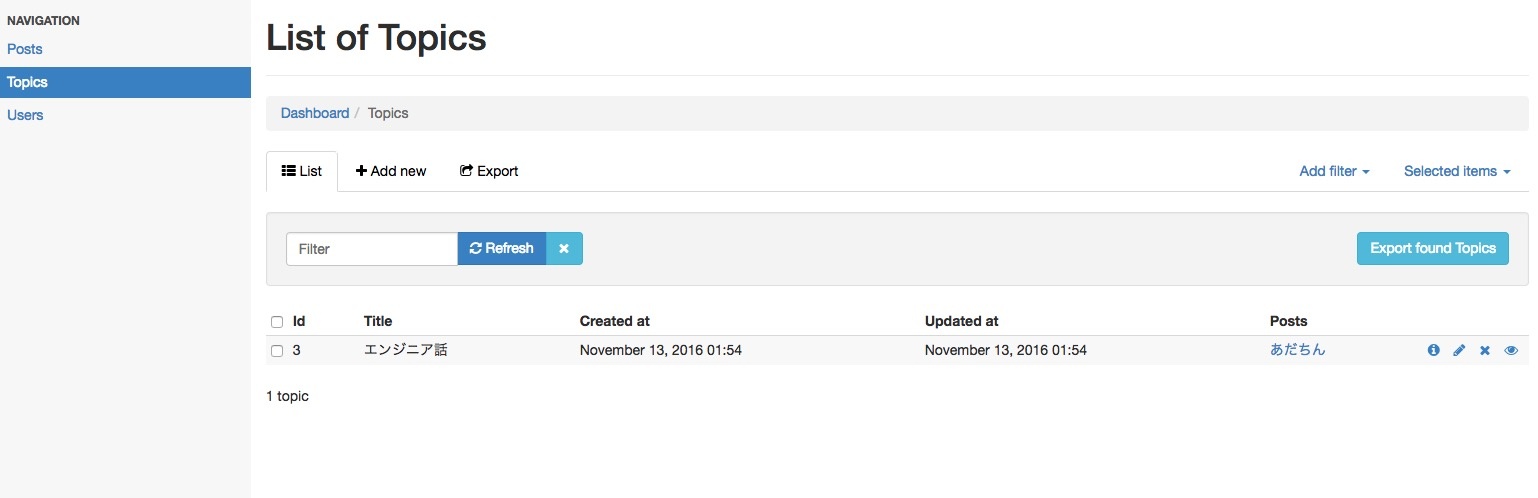Open the Add filter dropdown
The height and width of the screenshot is (498, 1538).
click(x=1334, y=171)
